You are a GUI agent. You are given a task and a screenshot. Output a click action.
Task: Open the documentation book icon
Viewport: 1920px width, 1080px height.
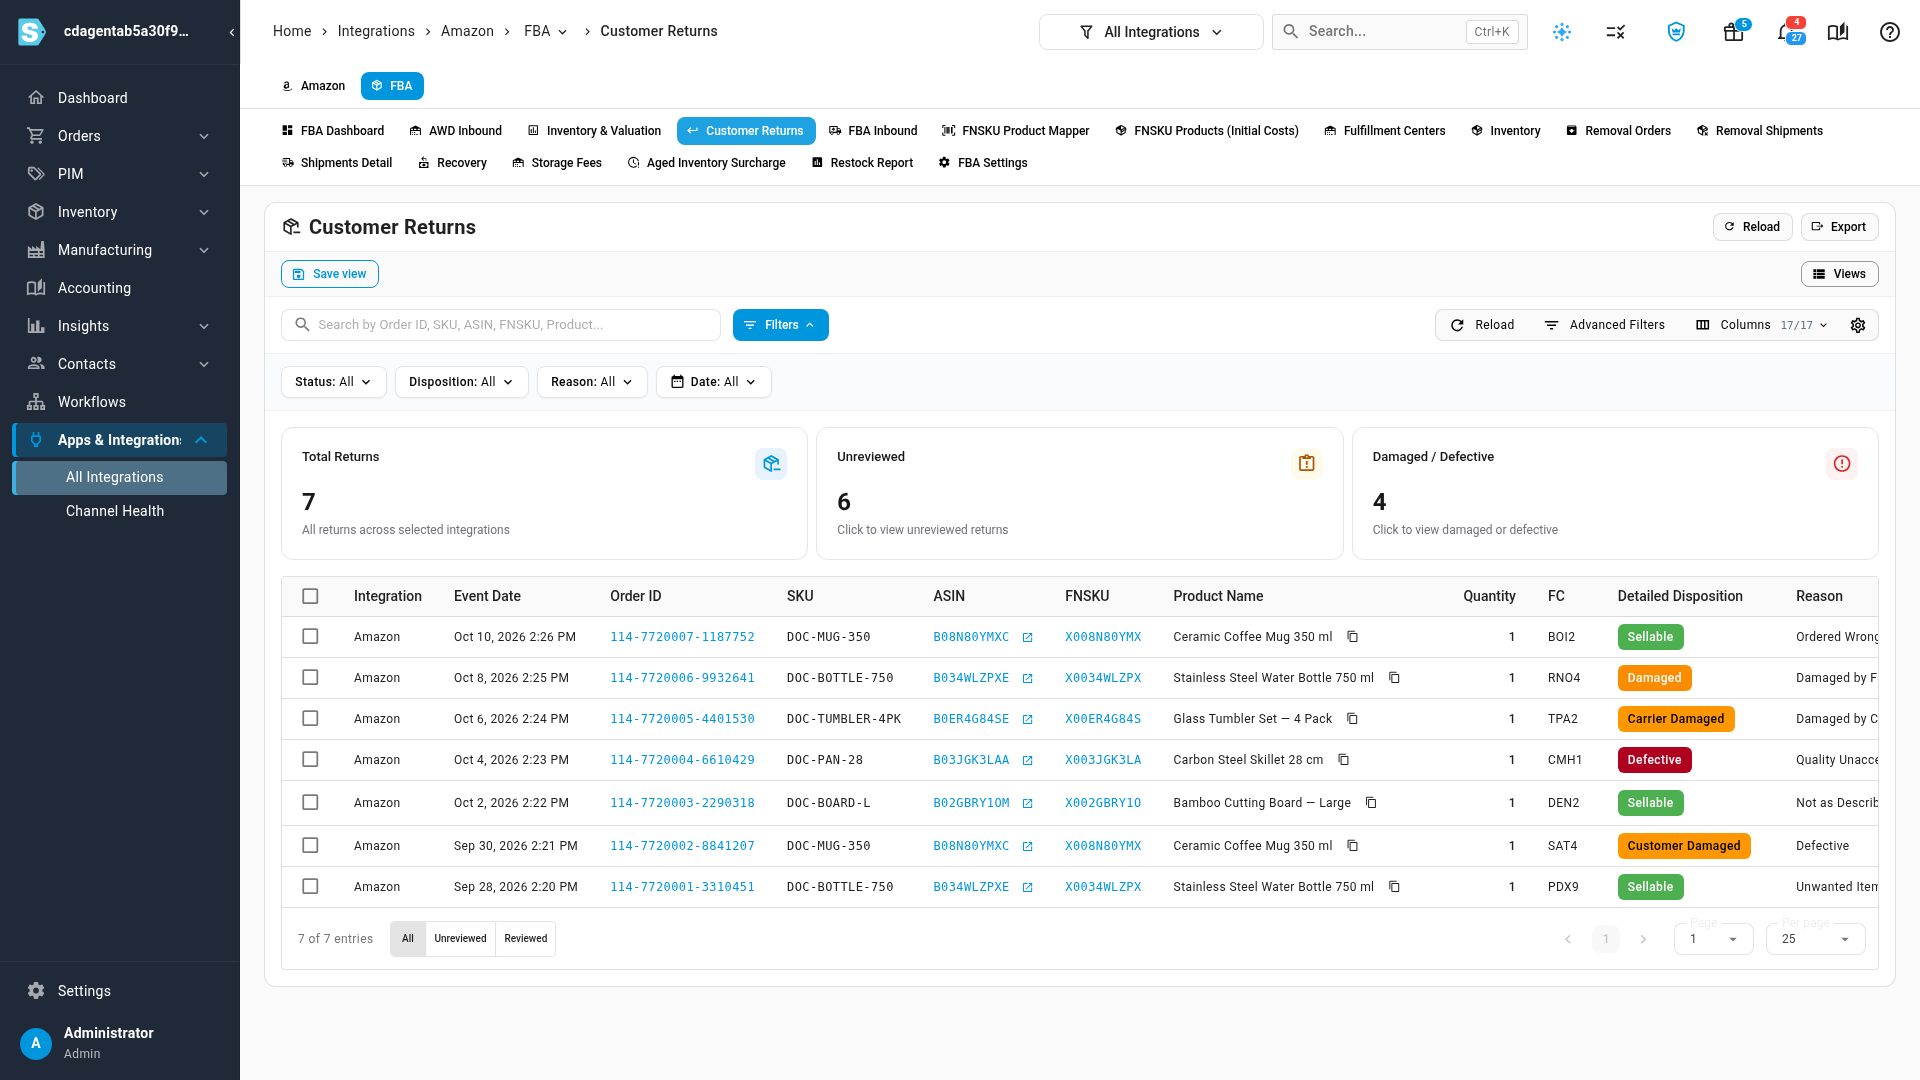coord(1837,32)
